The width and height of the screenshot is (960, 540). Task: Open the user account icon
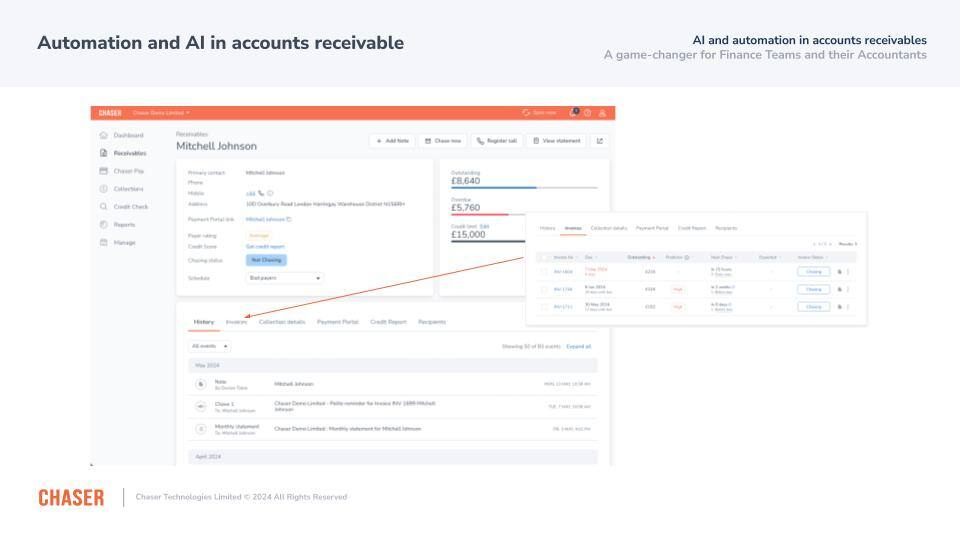602,113
